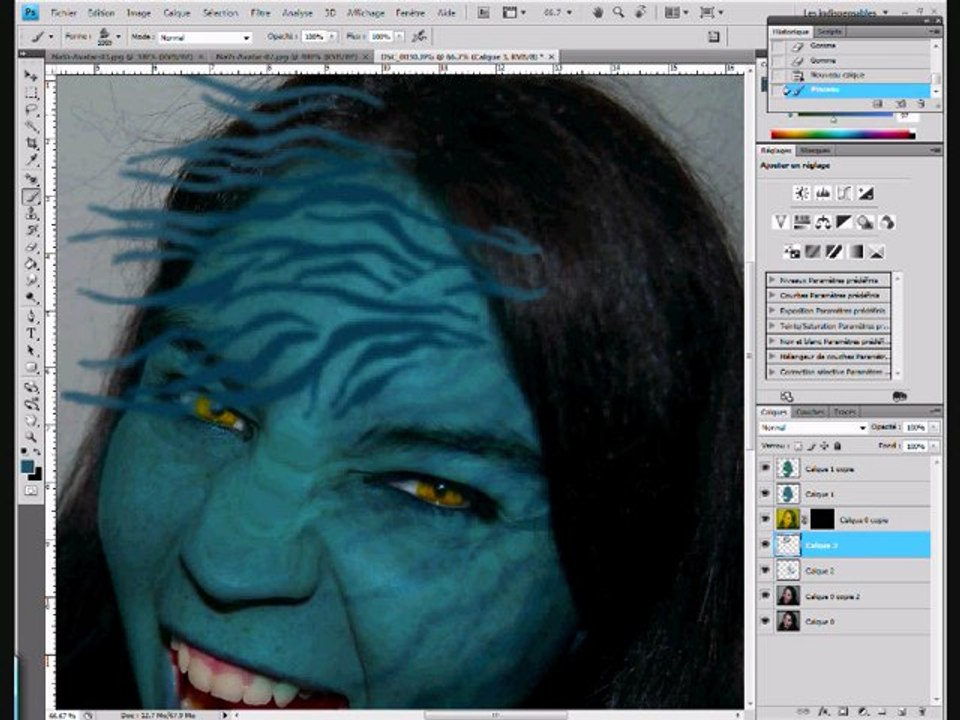The height and width of the screenshot is (720, 960).
Task: Switch to the Tracés tab
Action: click(844, 412)
